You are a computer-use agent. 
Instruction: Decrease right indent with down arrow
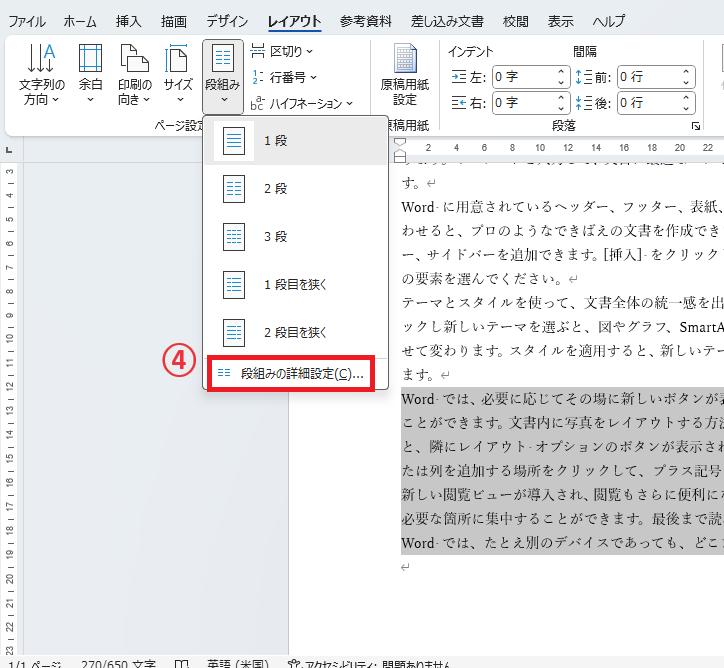[x=561, y=108]
